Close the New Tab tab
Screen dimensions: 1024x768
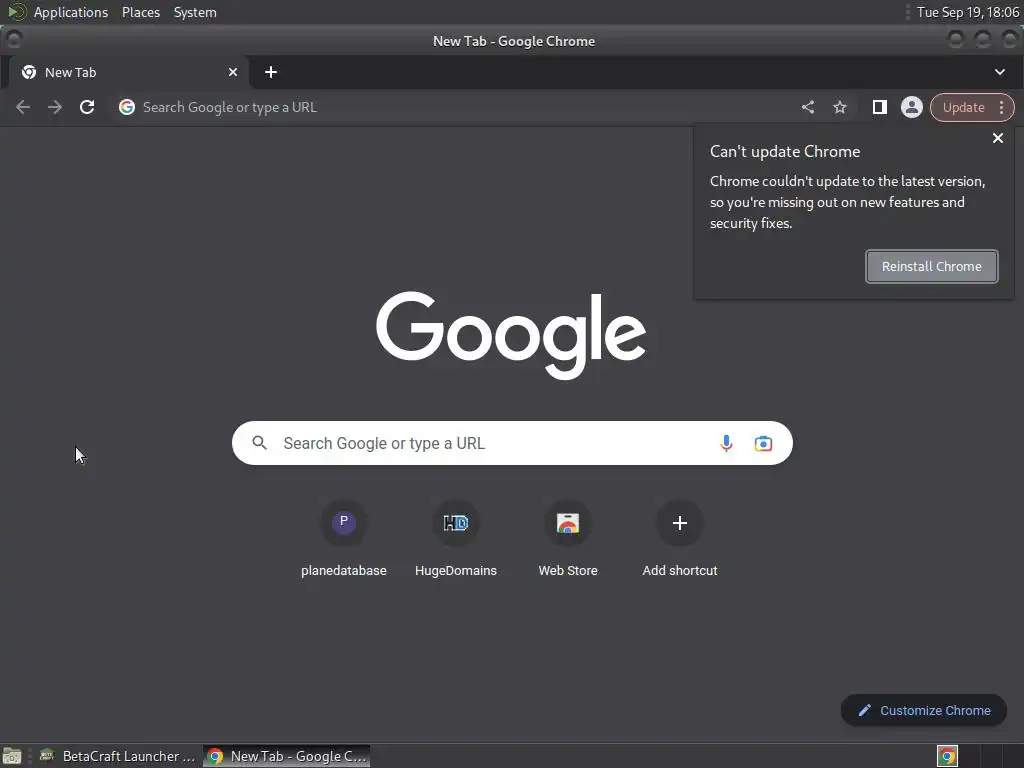pos(232,72)
